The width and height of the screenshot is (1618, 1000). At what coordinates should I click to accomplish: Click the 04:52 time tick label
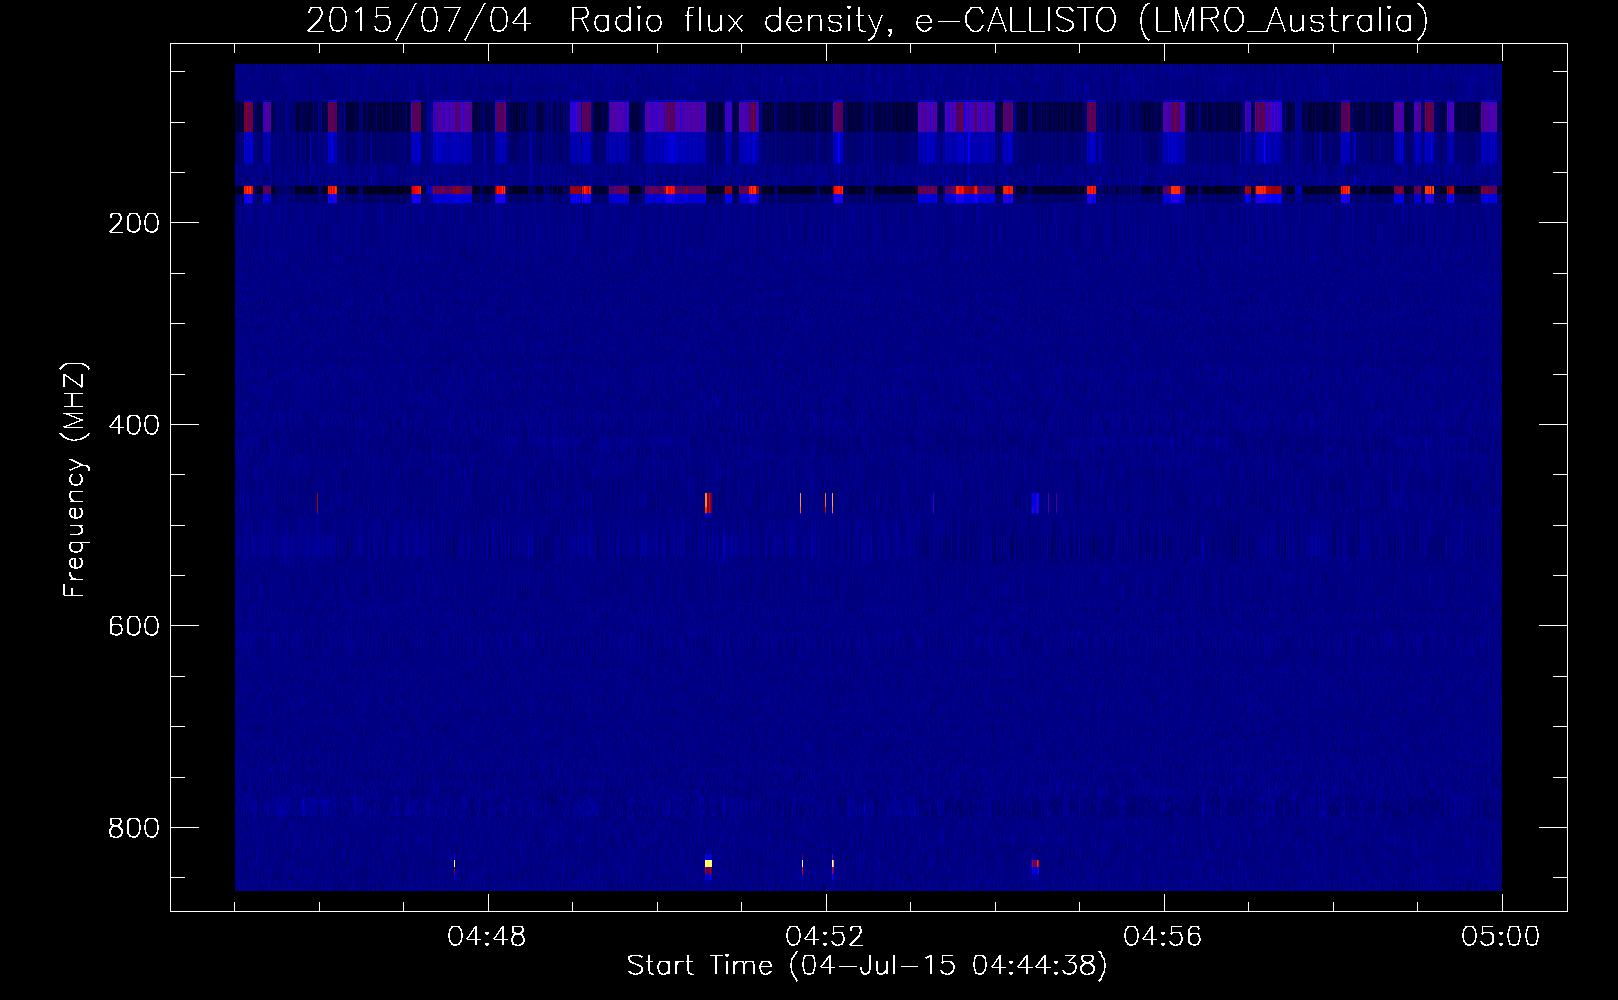coord(825,937)
